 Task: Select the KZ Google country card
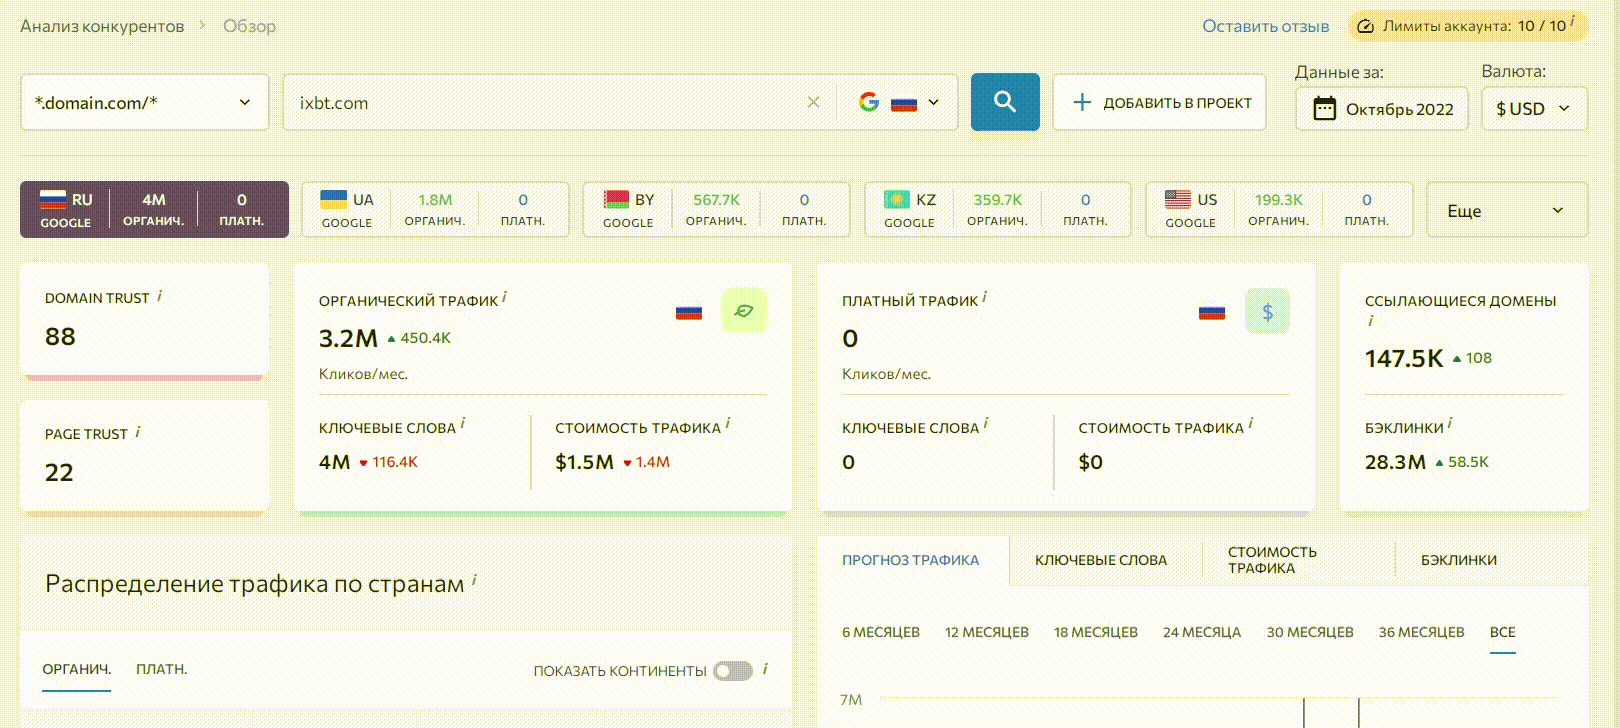click(997, 209)
